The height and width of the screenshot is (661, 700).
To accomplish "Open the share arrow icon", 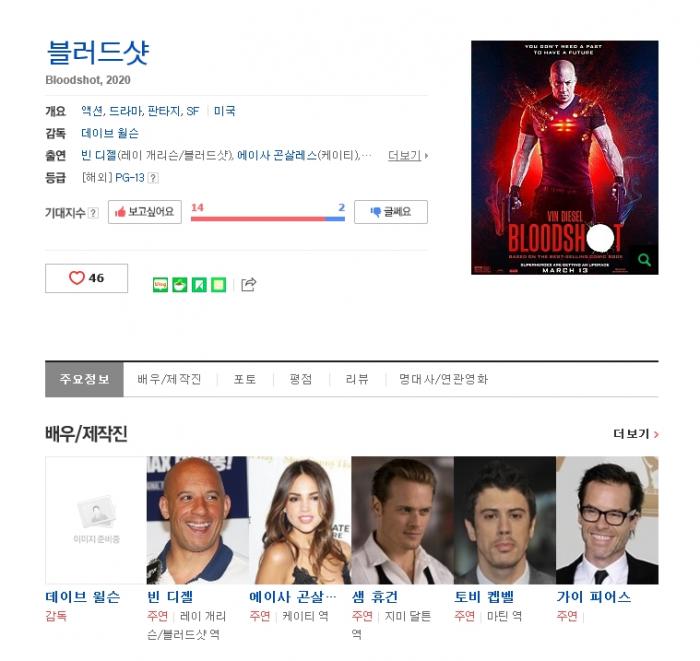I will [x=249, y=284].
